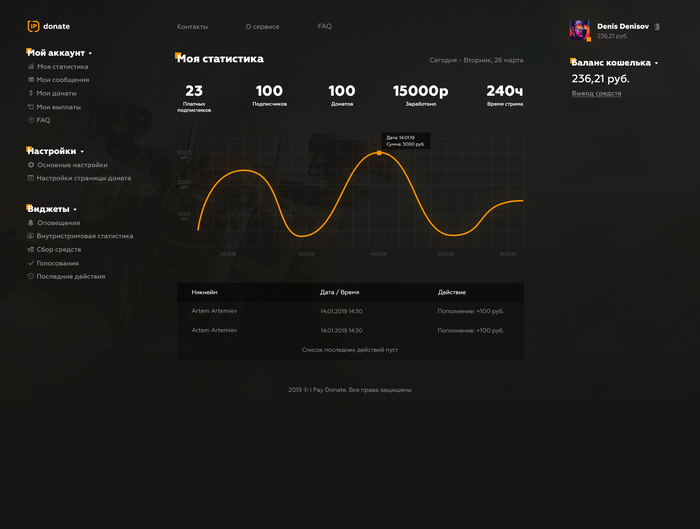This screenshot has height=529, width=700.
Task: Click the small icon next to Denis Denisov
Action: click(x=657, y=27)
